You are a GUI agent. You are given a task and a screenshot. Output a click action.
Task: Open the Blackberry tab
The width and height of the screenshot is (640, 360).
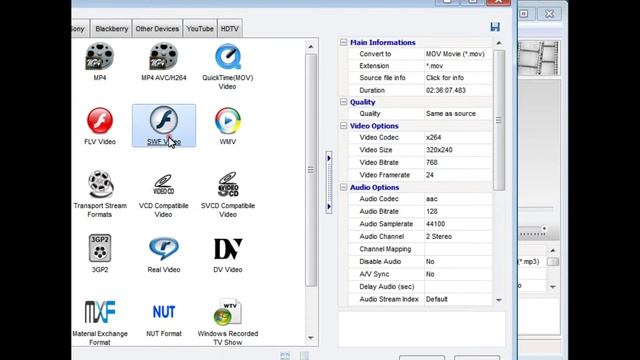pyautogui.click(x=111, y=29)
